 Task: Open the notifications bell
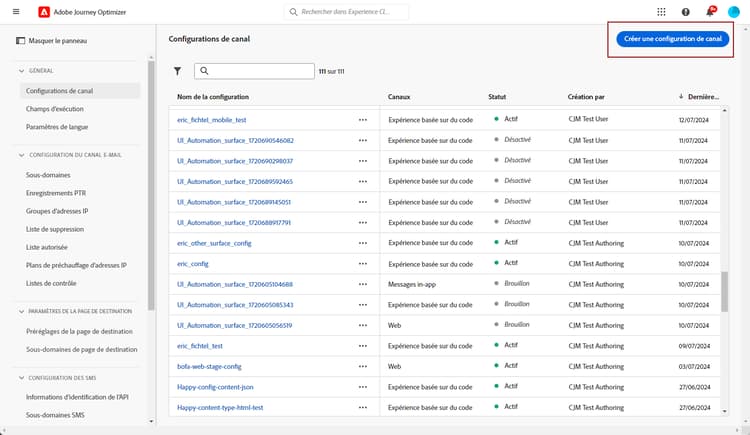tap(710, 12)
